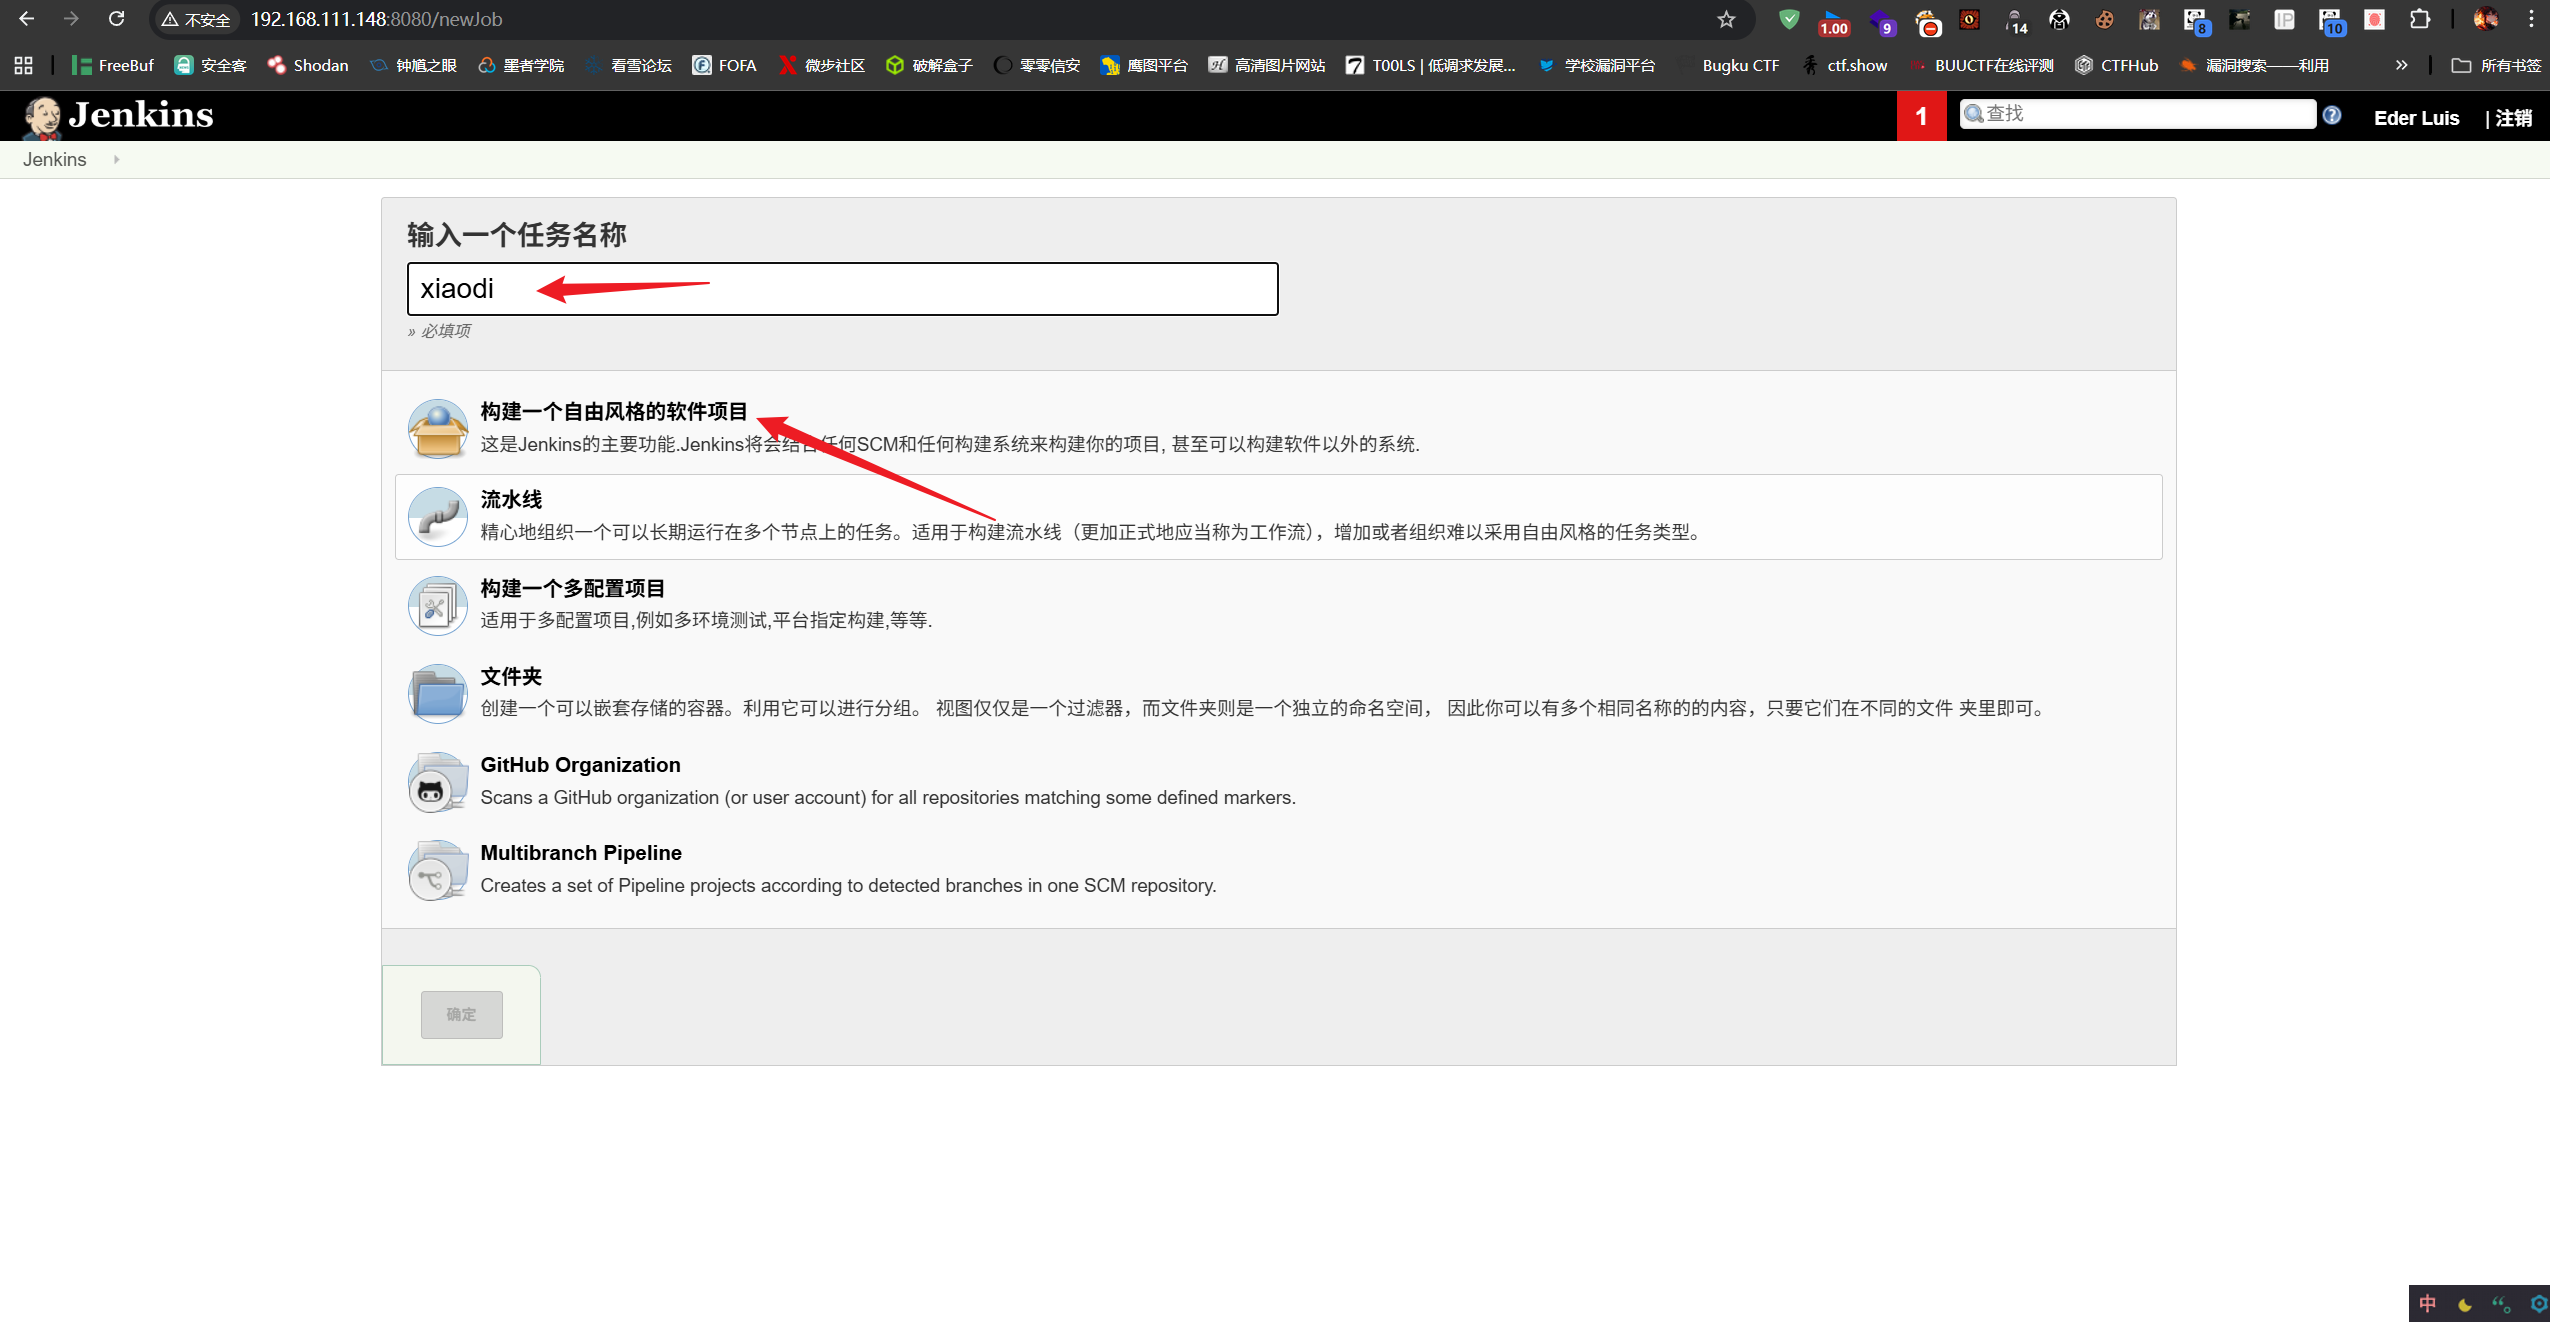Open the Shodan bookmark
Viewport: 2550px width, 1334px height.
pyautogui.click(x=308, y=65)
